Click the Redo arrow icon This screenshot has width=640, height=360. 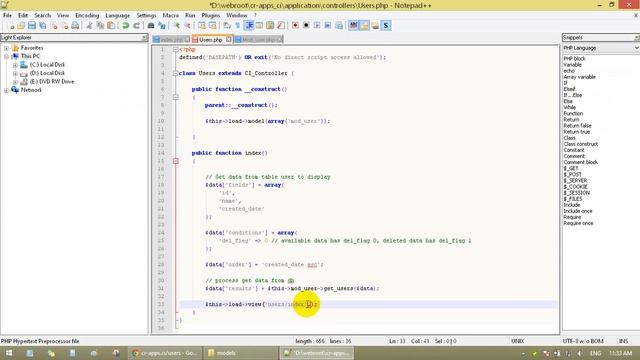[x=136, y=26]
